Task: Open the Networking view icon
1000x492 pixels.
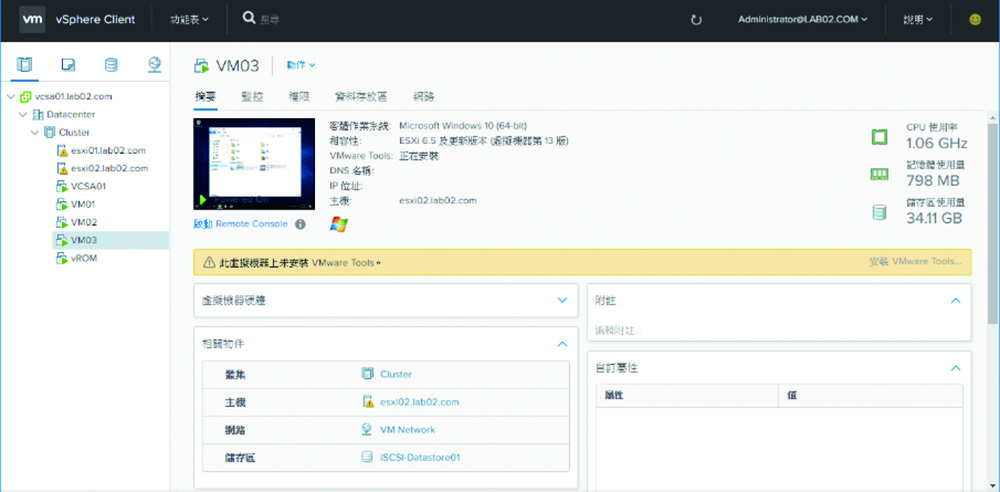Action: [x=154, y=64]
